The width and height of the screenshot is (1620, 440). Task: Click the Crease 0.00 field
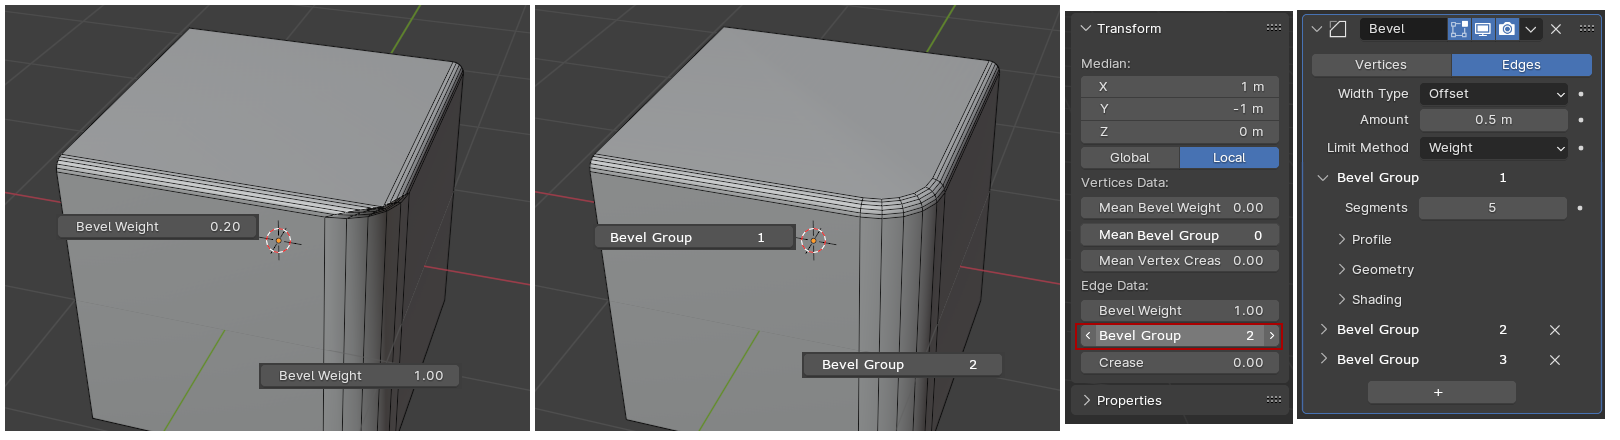(x=1180, y=363)
